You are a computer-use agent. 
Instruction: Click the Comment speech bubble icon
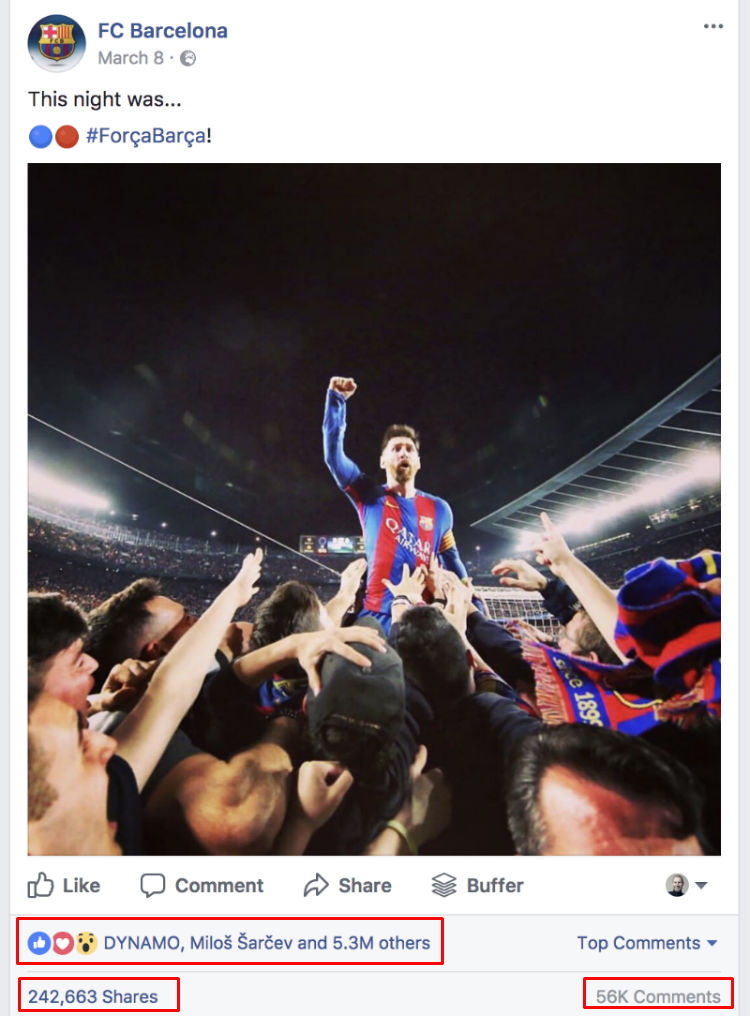[x=153, y=885]
